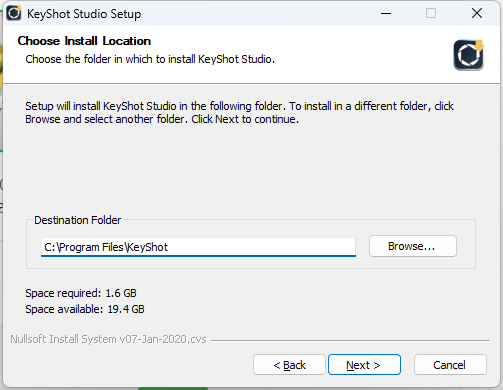503x390 pixels.
Task: Click the Destination Folder group label
Action: 78,220
